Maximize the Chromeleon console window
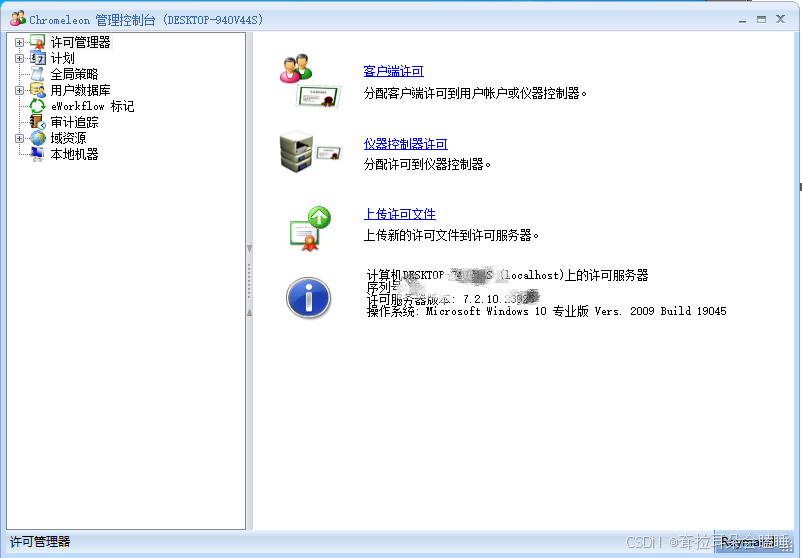 click(762, 19)
